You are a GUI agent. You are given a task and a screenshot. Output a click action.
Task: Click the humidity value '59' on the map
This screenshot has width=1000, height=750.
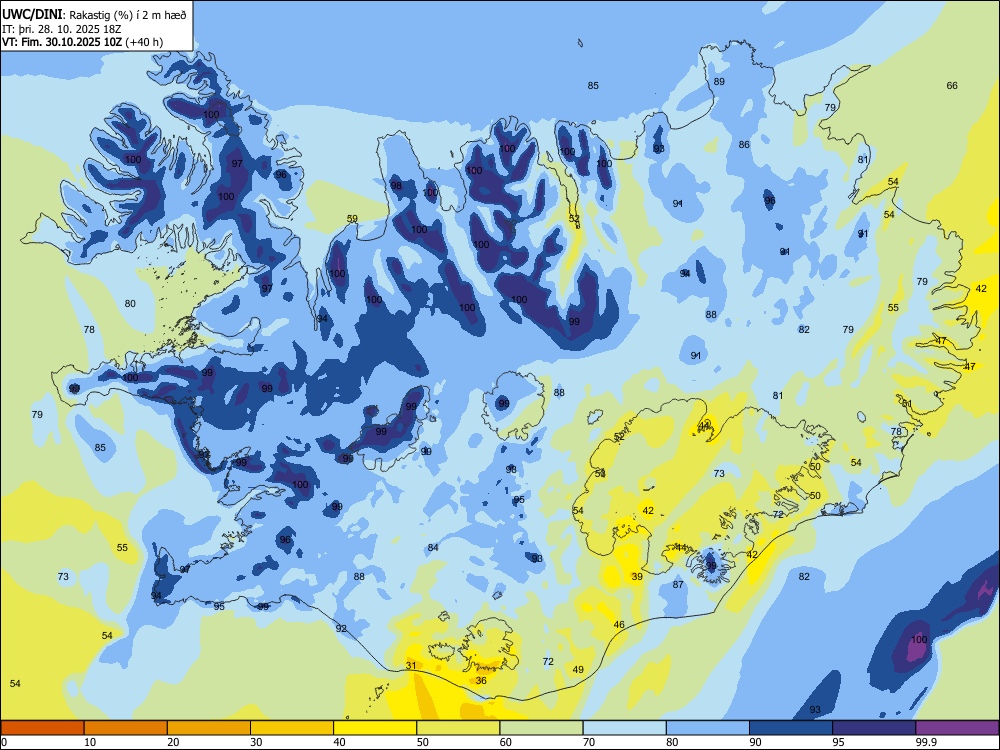tap(352, 219)
